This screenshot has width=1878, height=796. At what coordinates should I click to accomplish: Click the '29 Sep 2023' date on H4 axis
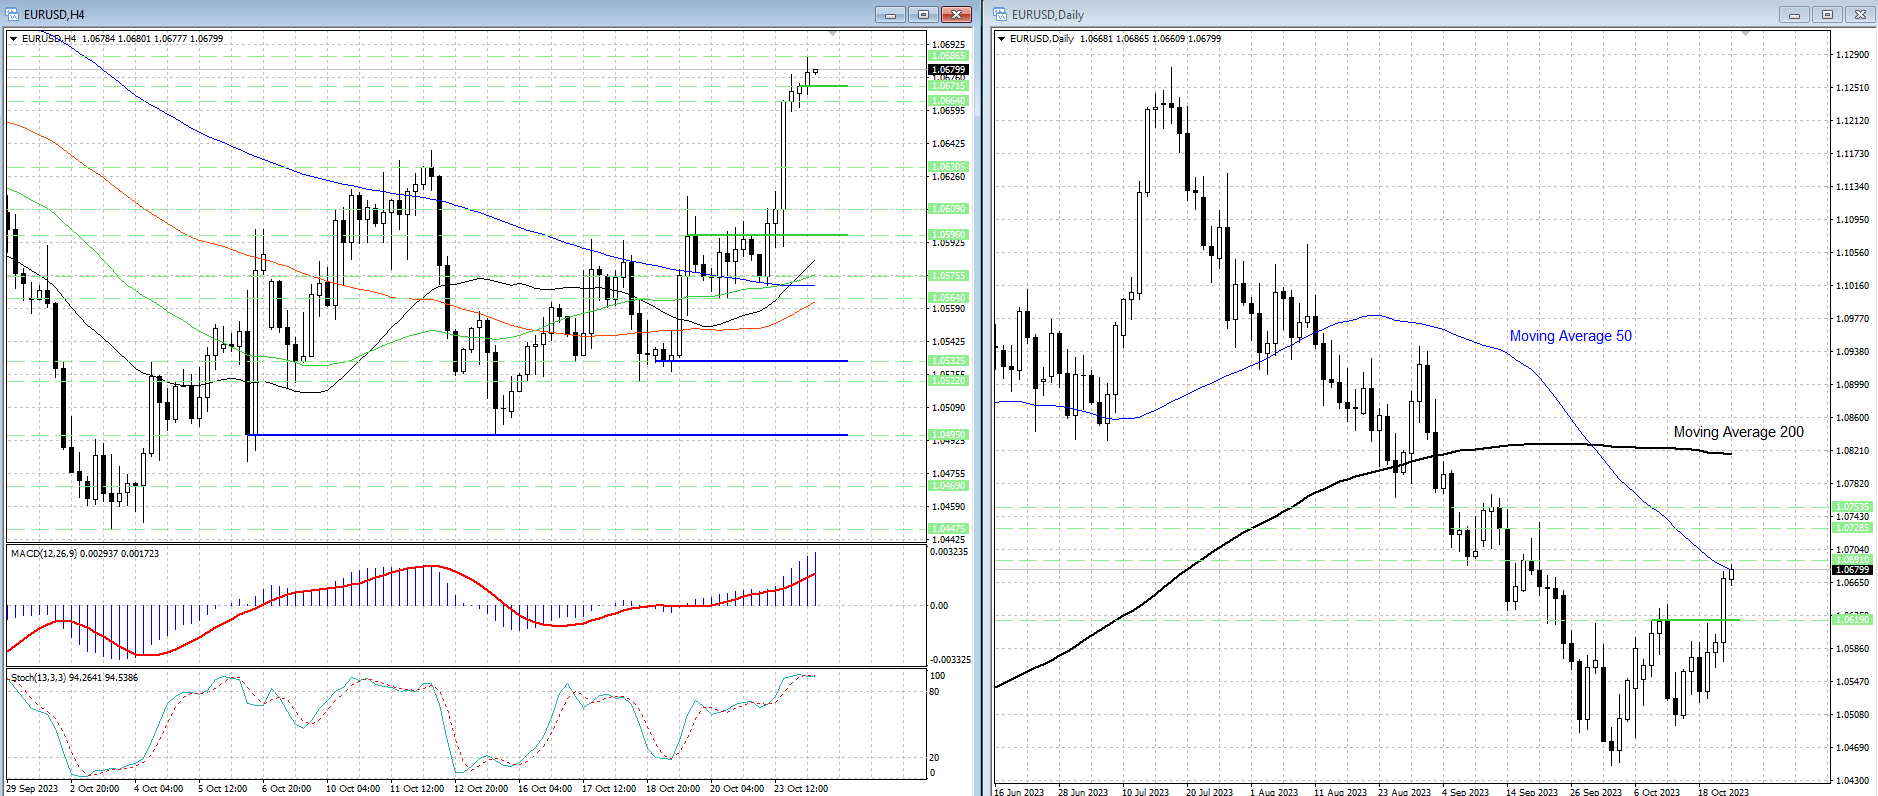pos(32,789)
